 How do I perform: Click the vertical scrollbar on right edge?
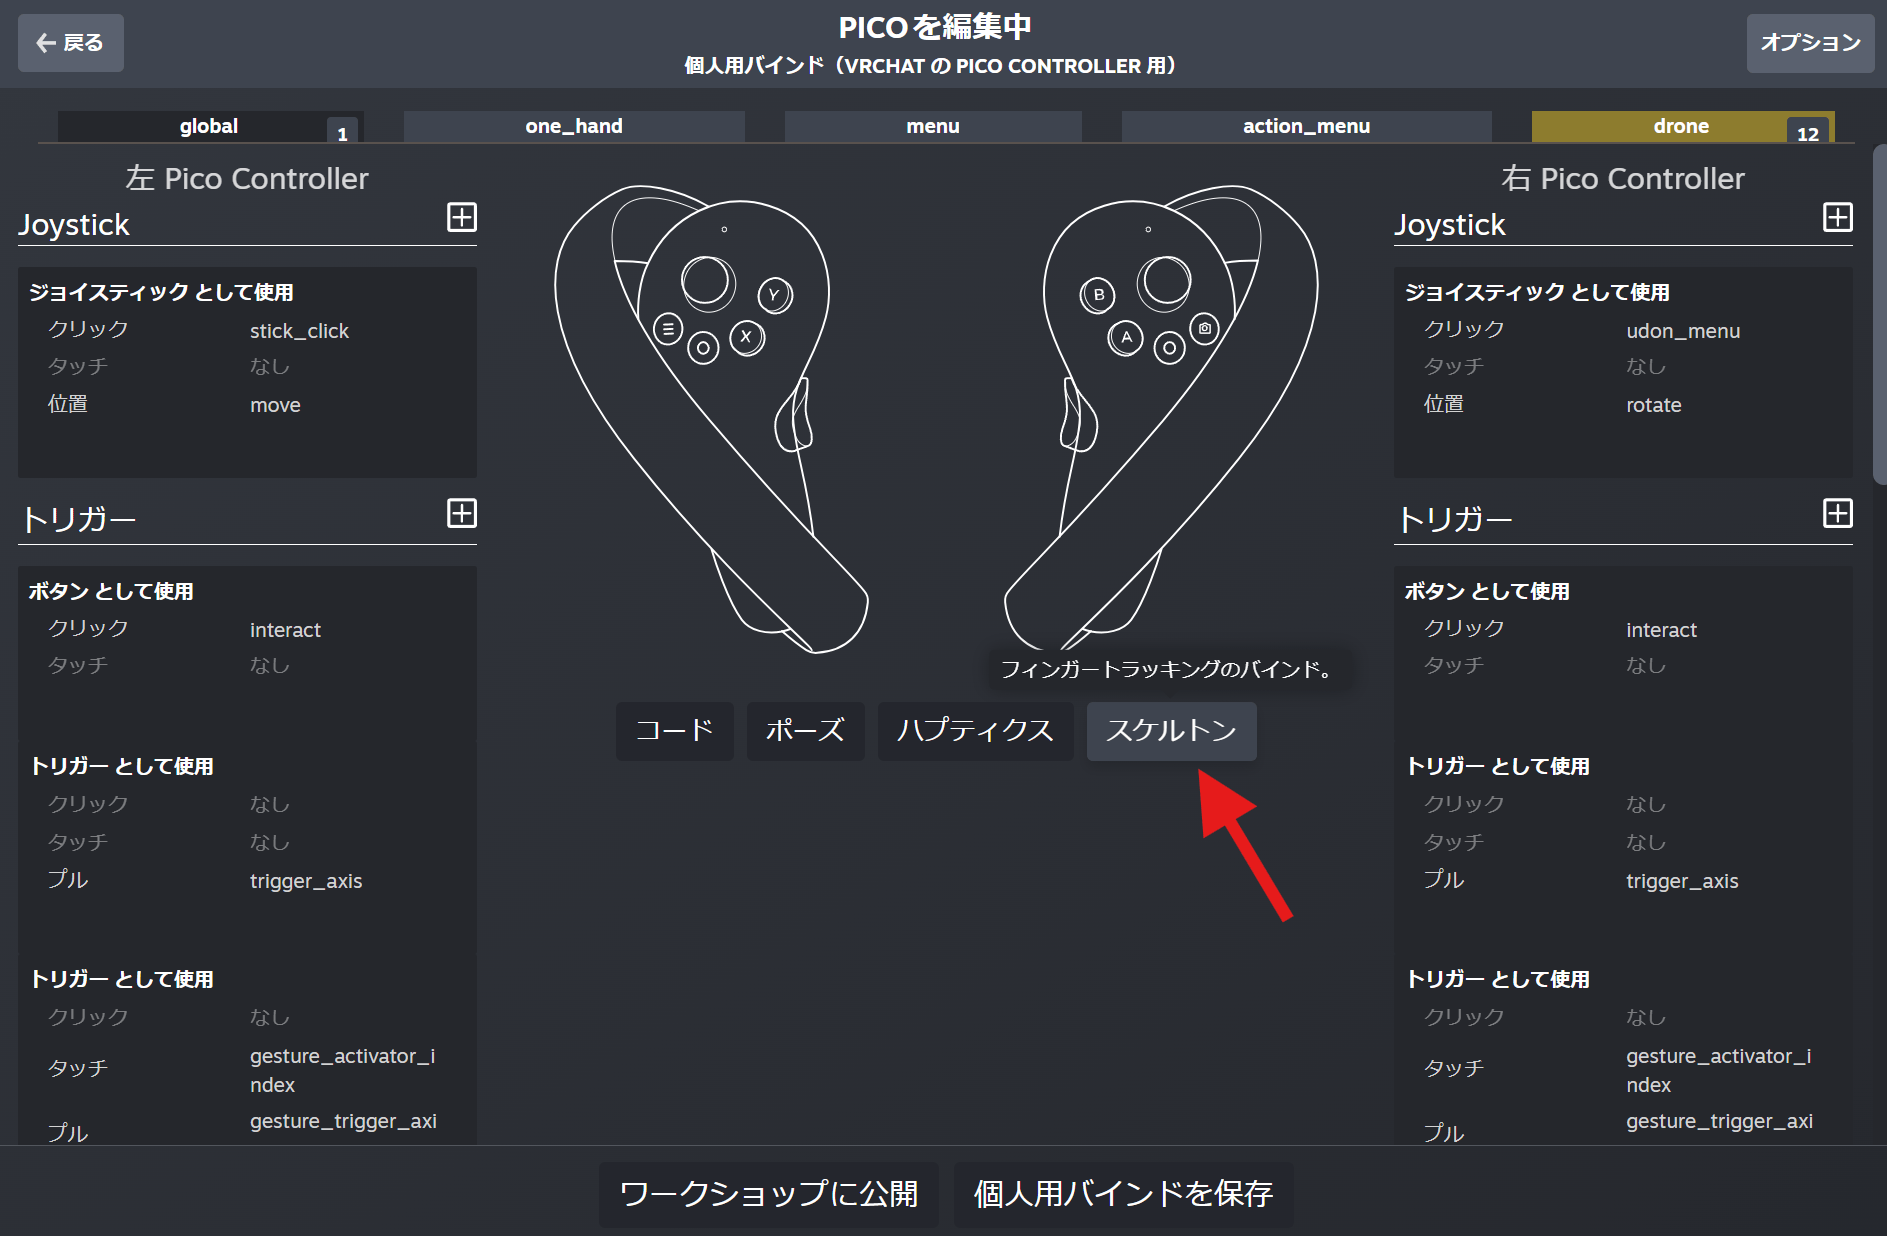point(1879,315)
